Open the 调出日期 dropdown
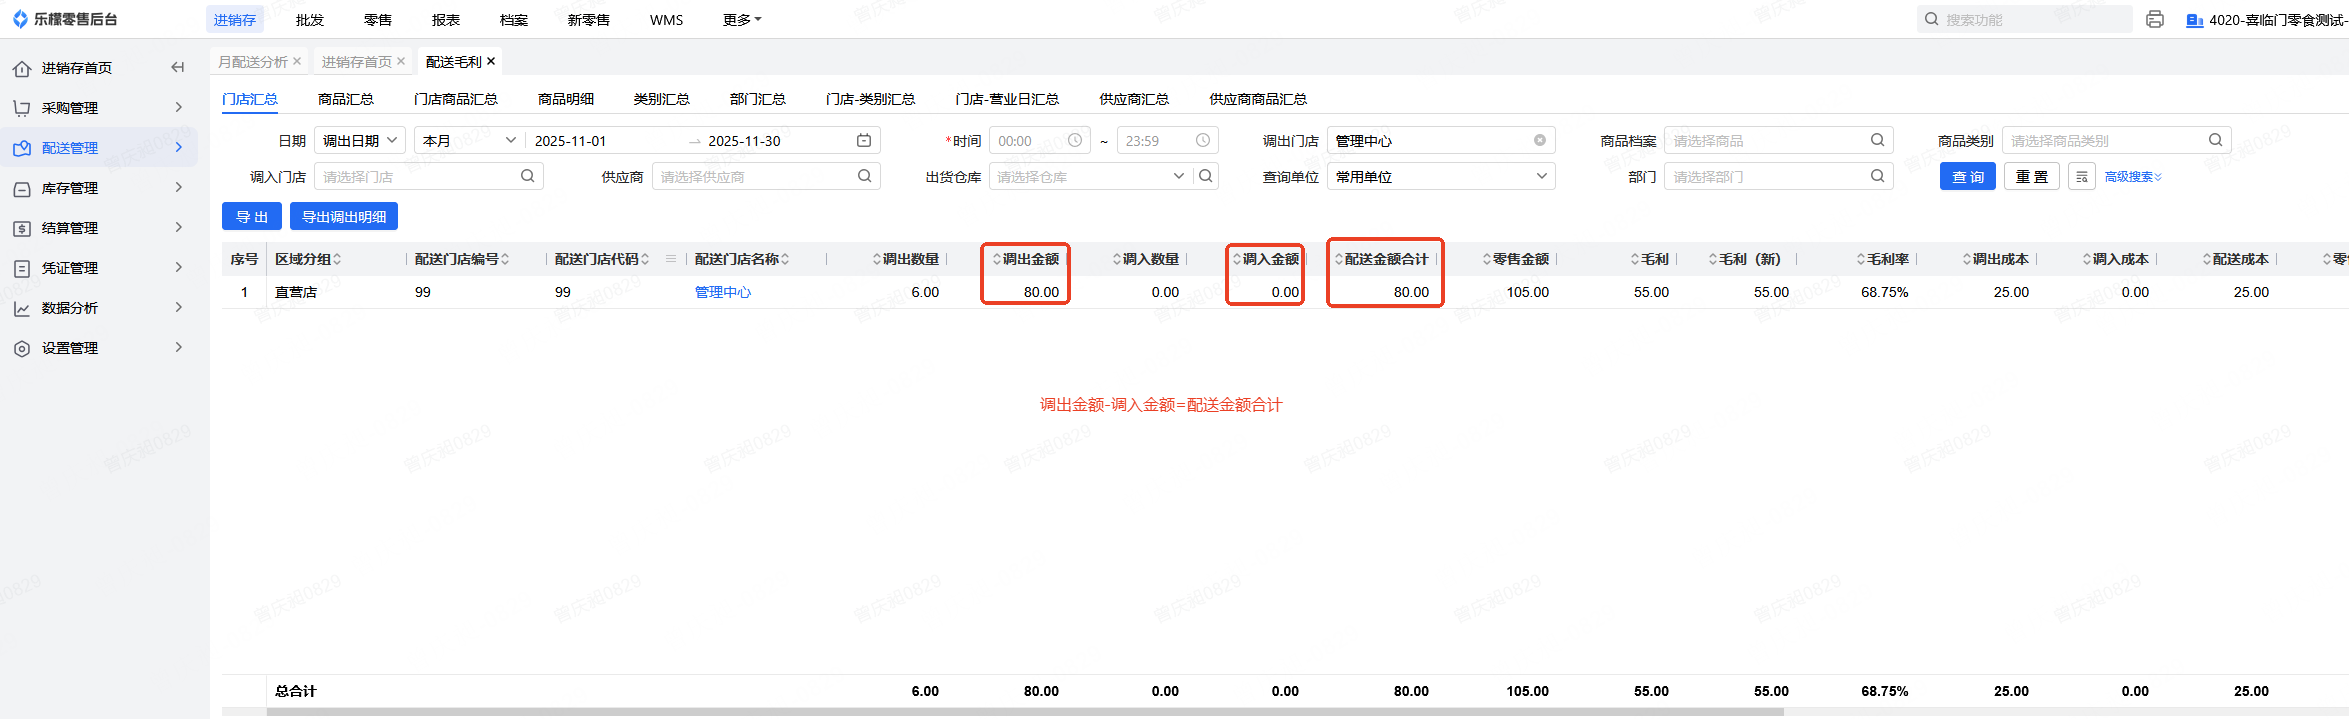Viewport: 2349px width, 719px height. point(360,141)
